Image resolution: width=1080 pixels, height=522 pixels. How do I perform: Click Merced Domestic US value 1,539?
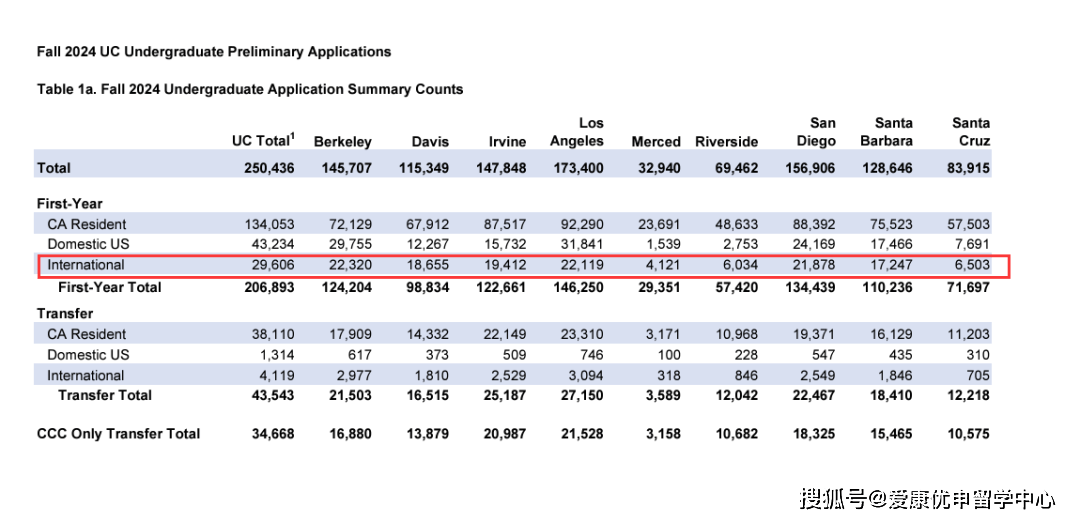click(x=663, y=244)
